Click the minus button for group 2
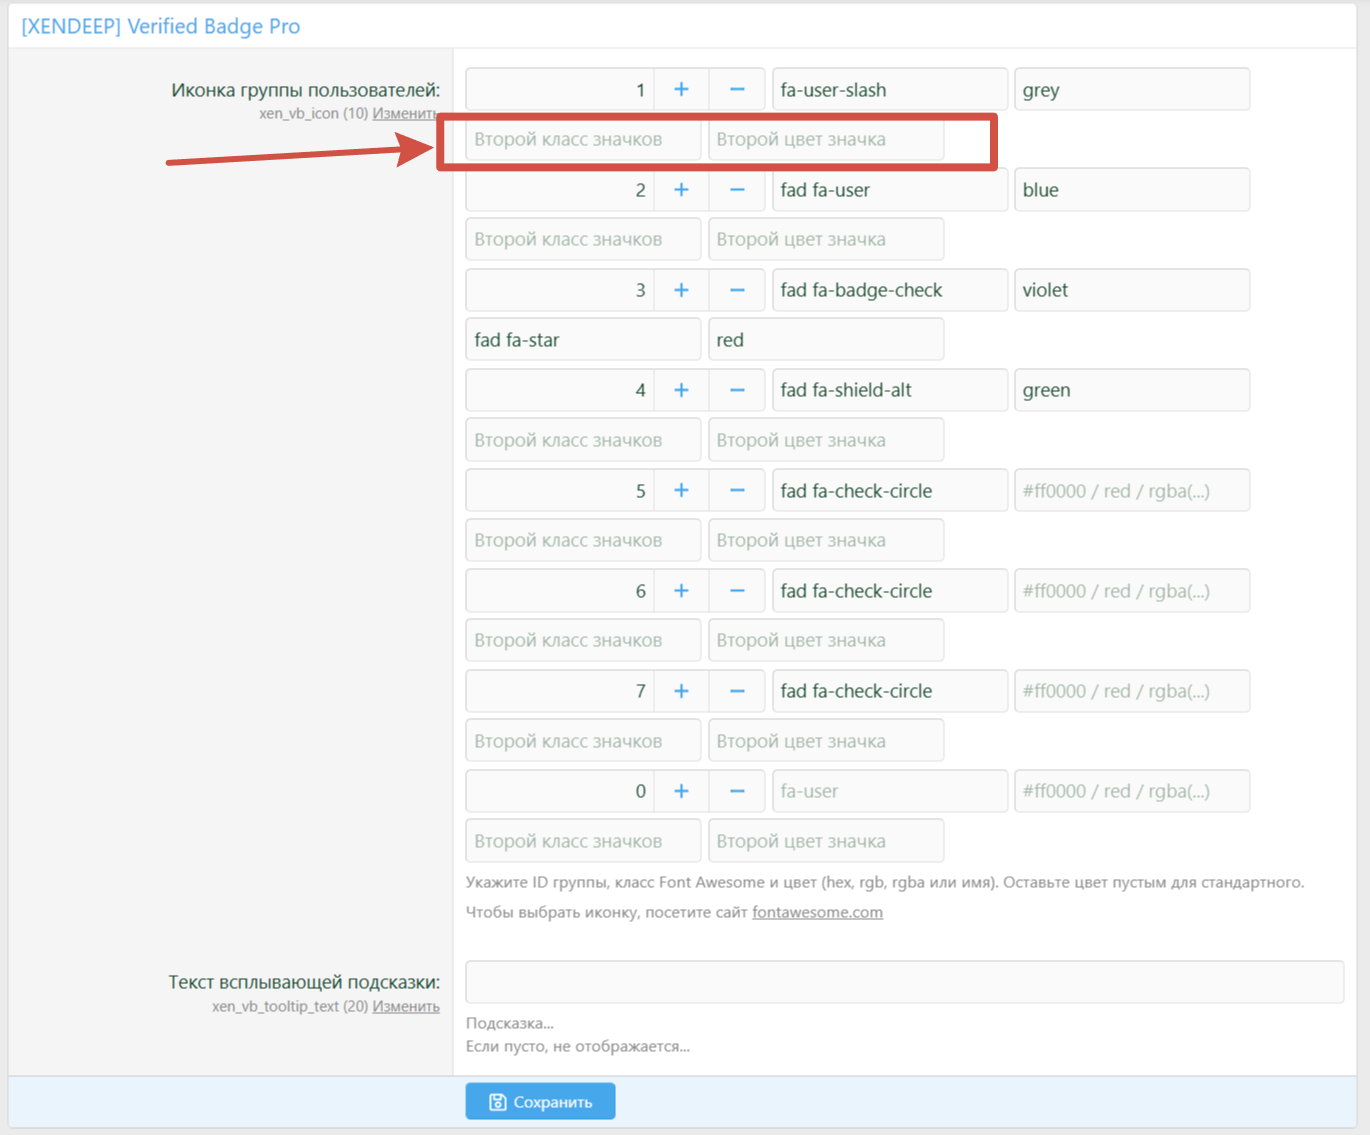This screenshot has height=1135, width=1370. tap(737, 190)
